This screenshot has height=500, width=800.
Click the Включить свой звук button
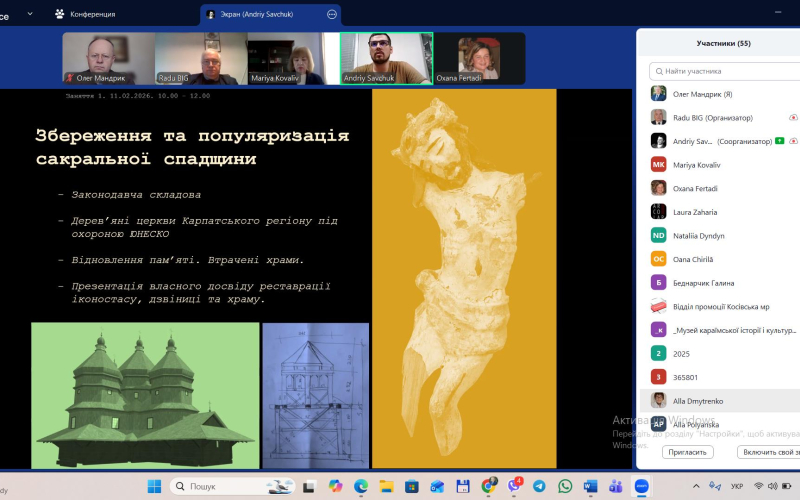click(768, 452)
